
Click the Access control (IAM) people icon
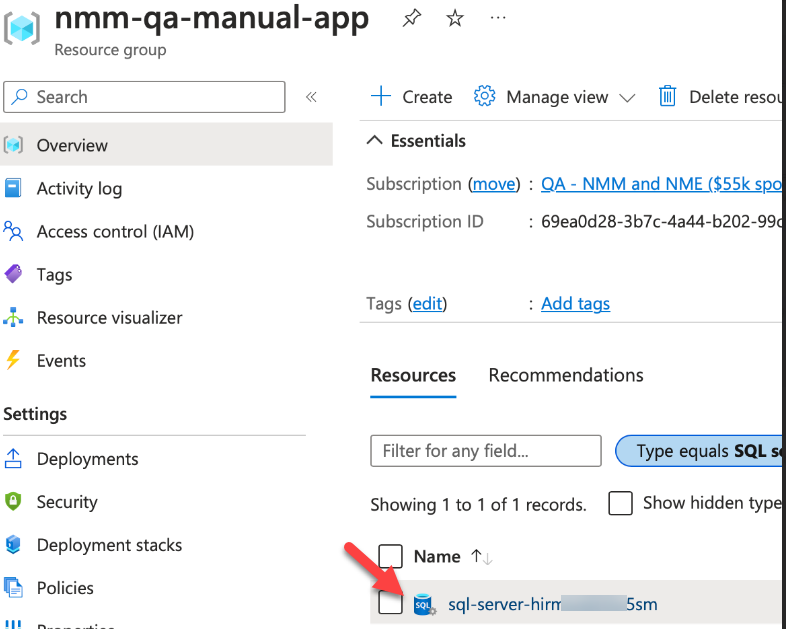pos(13,231)
